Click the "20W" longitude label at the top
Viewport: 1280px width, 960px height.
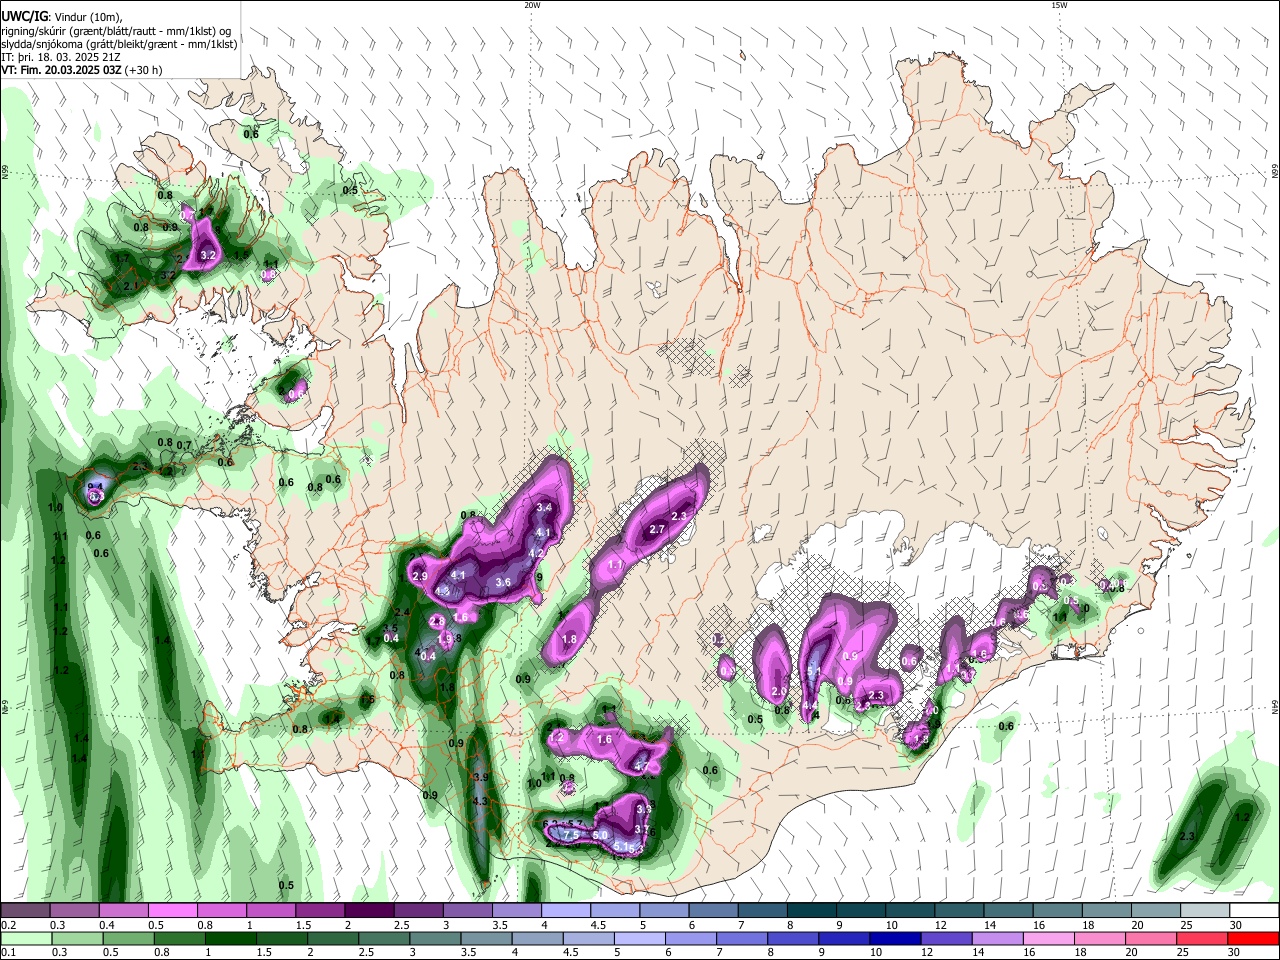pyautogui.click(x=532, y=5)
